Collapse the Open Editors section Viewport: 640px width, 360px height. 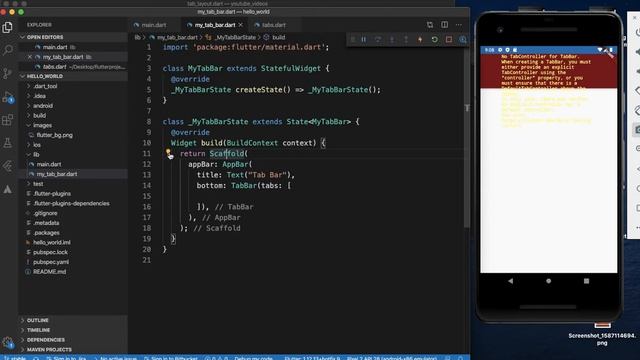73,37
